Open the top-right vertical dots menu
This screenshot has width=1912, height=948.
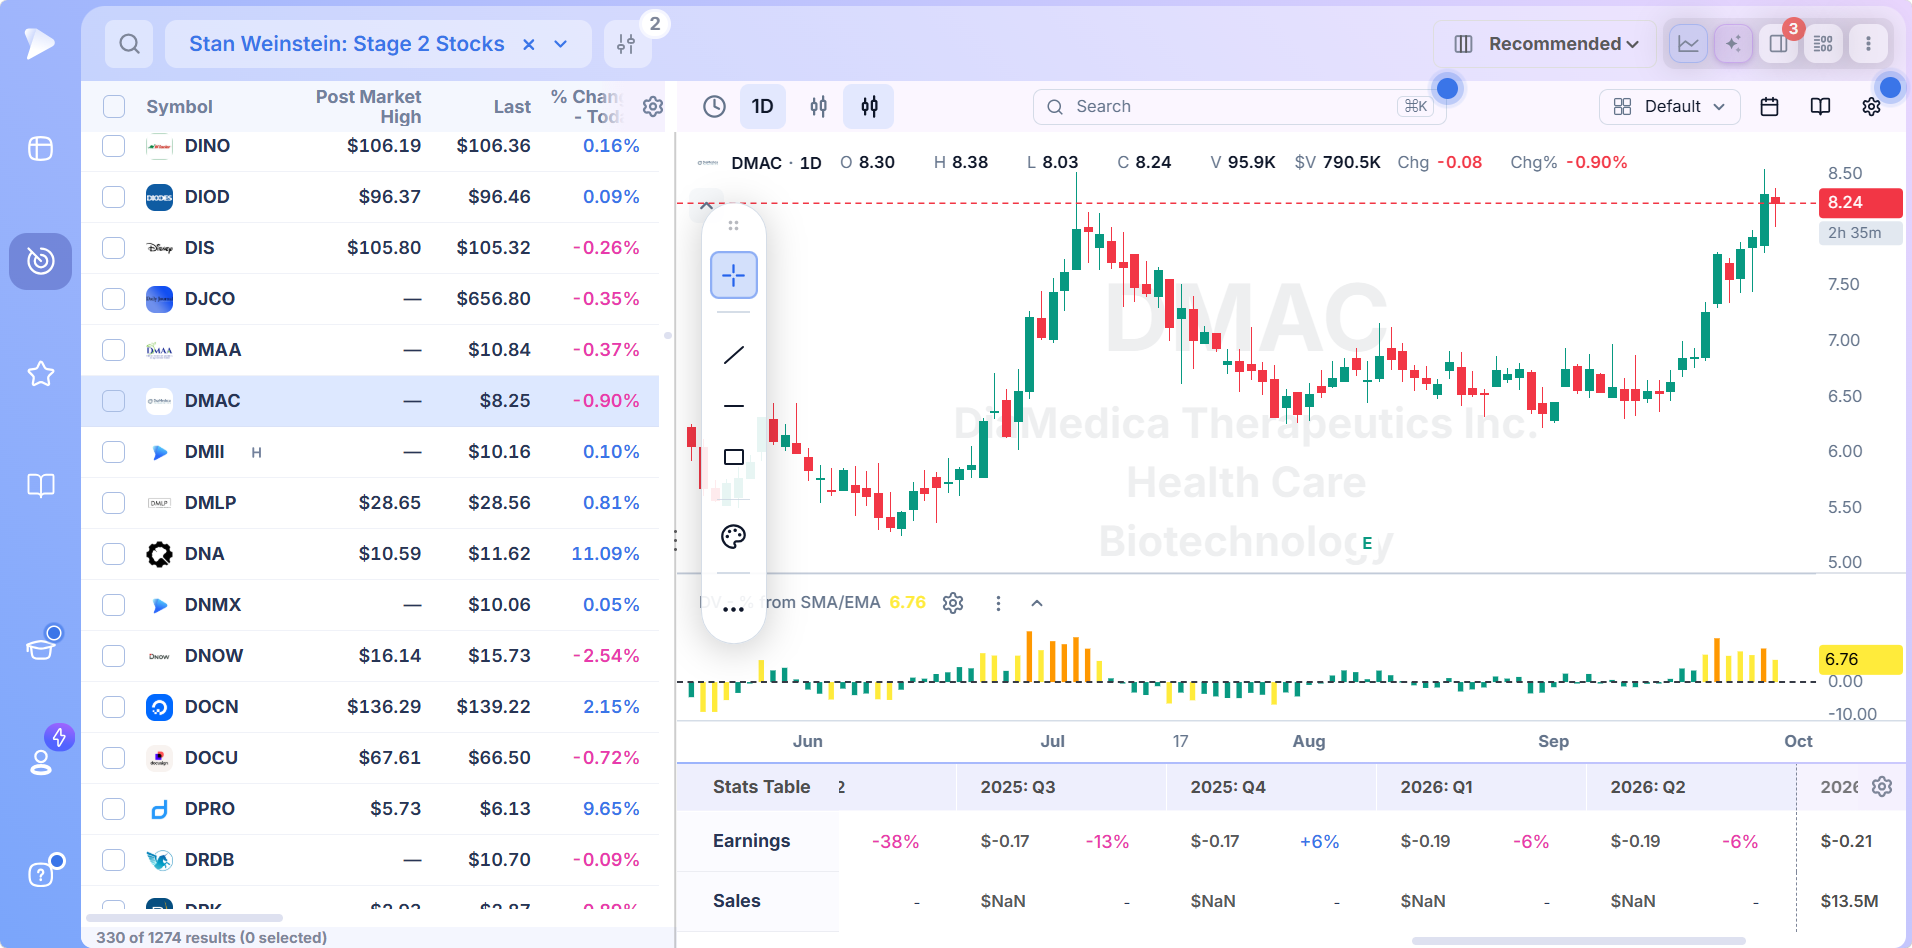[1868, 44]
